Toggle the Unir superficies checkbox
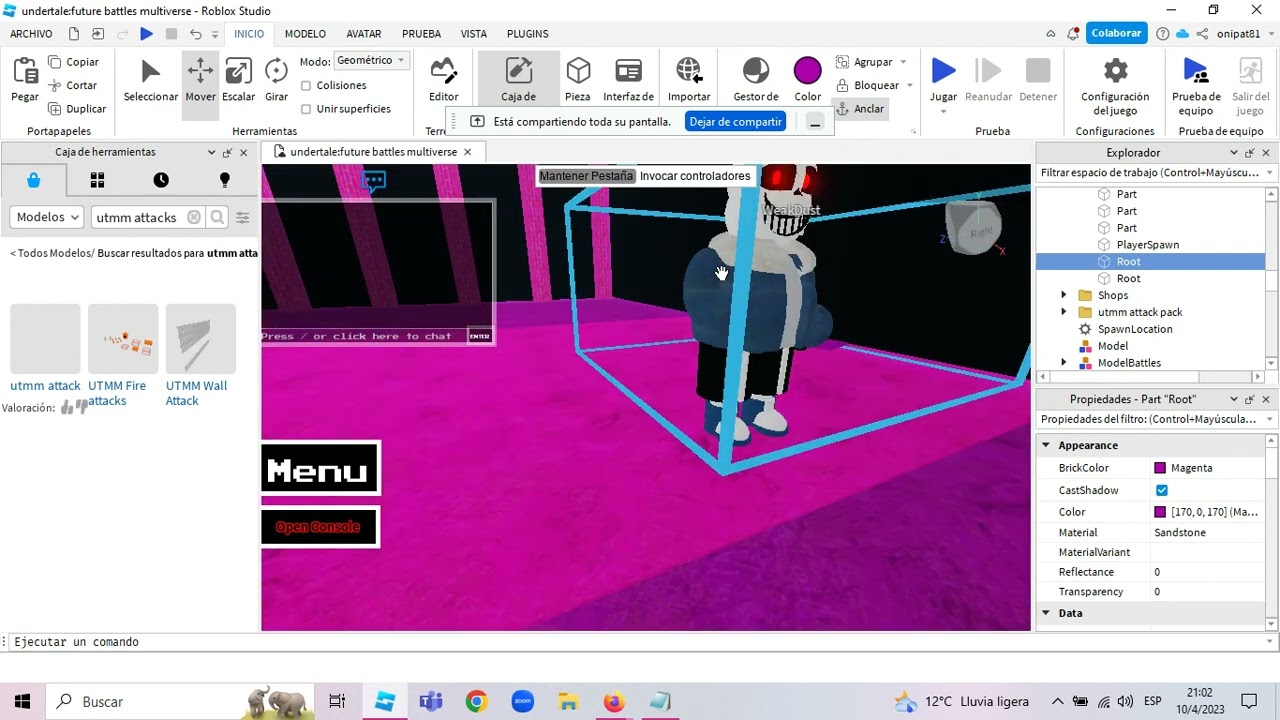The image size is (1280, 720). (306, 109)
